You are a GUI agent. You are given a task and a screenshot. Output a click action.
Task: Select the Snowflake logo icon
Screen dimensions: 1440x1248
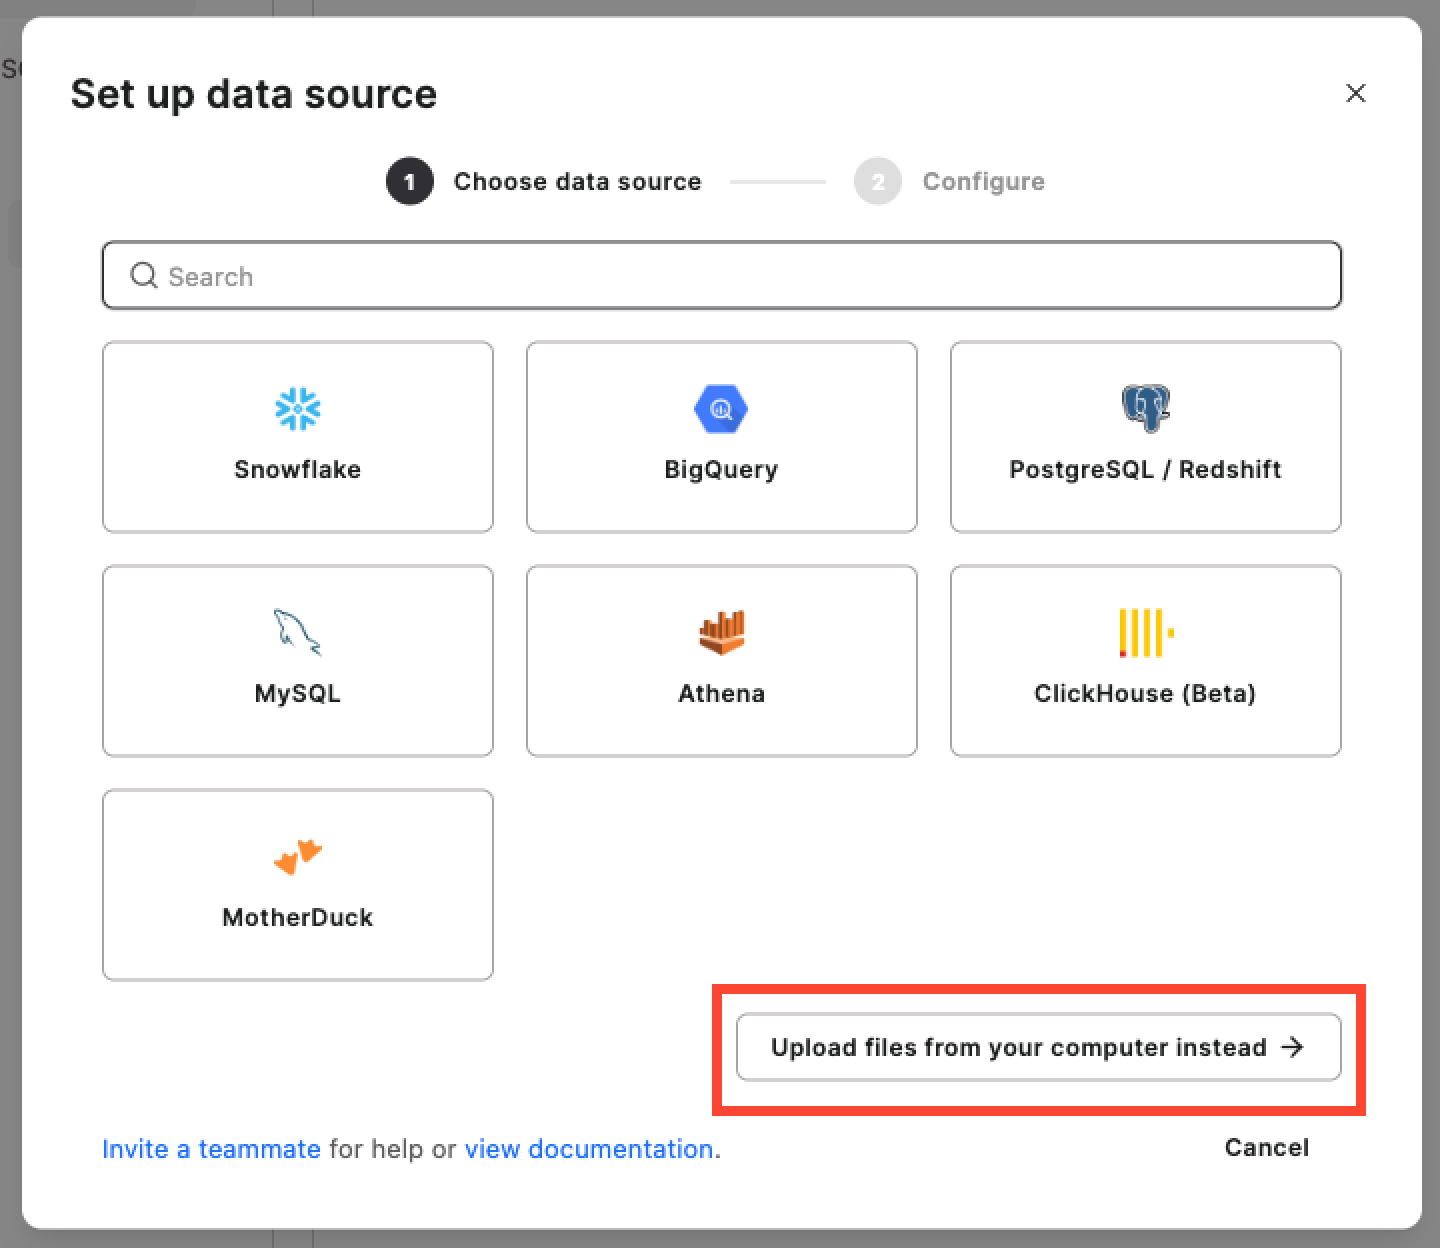click(297, 409)
